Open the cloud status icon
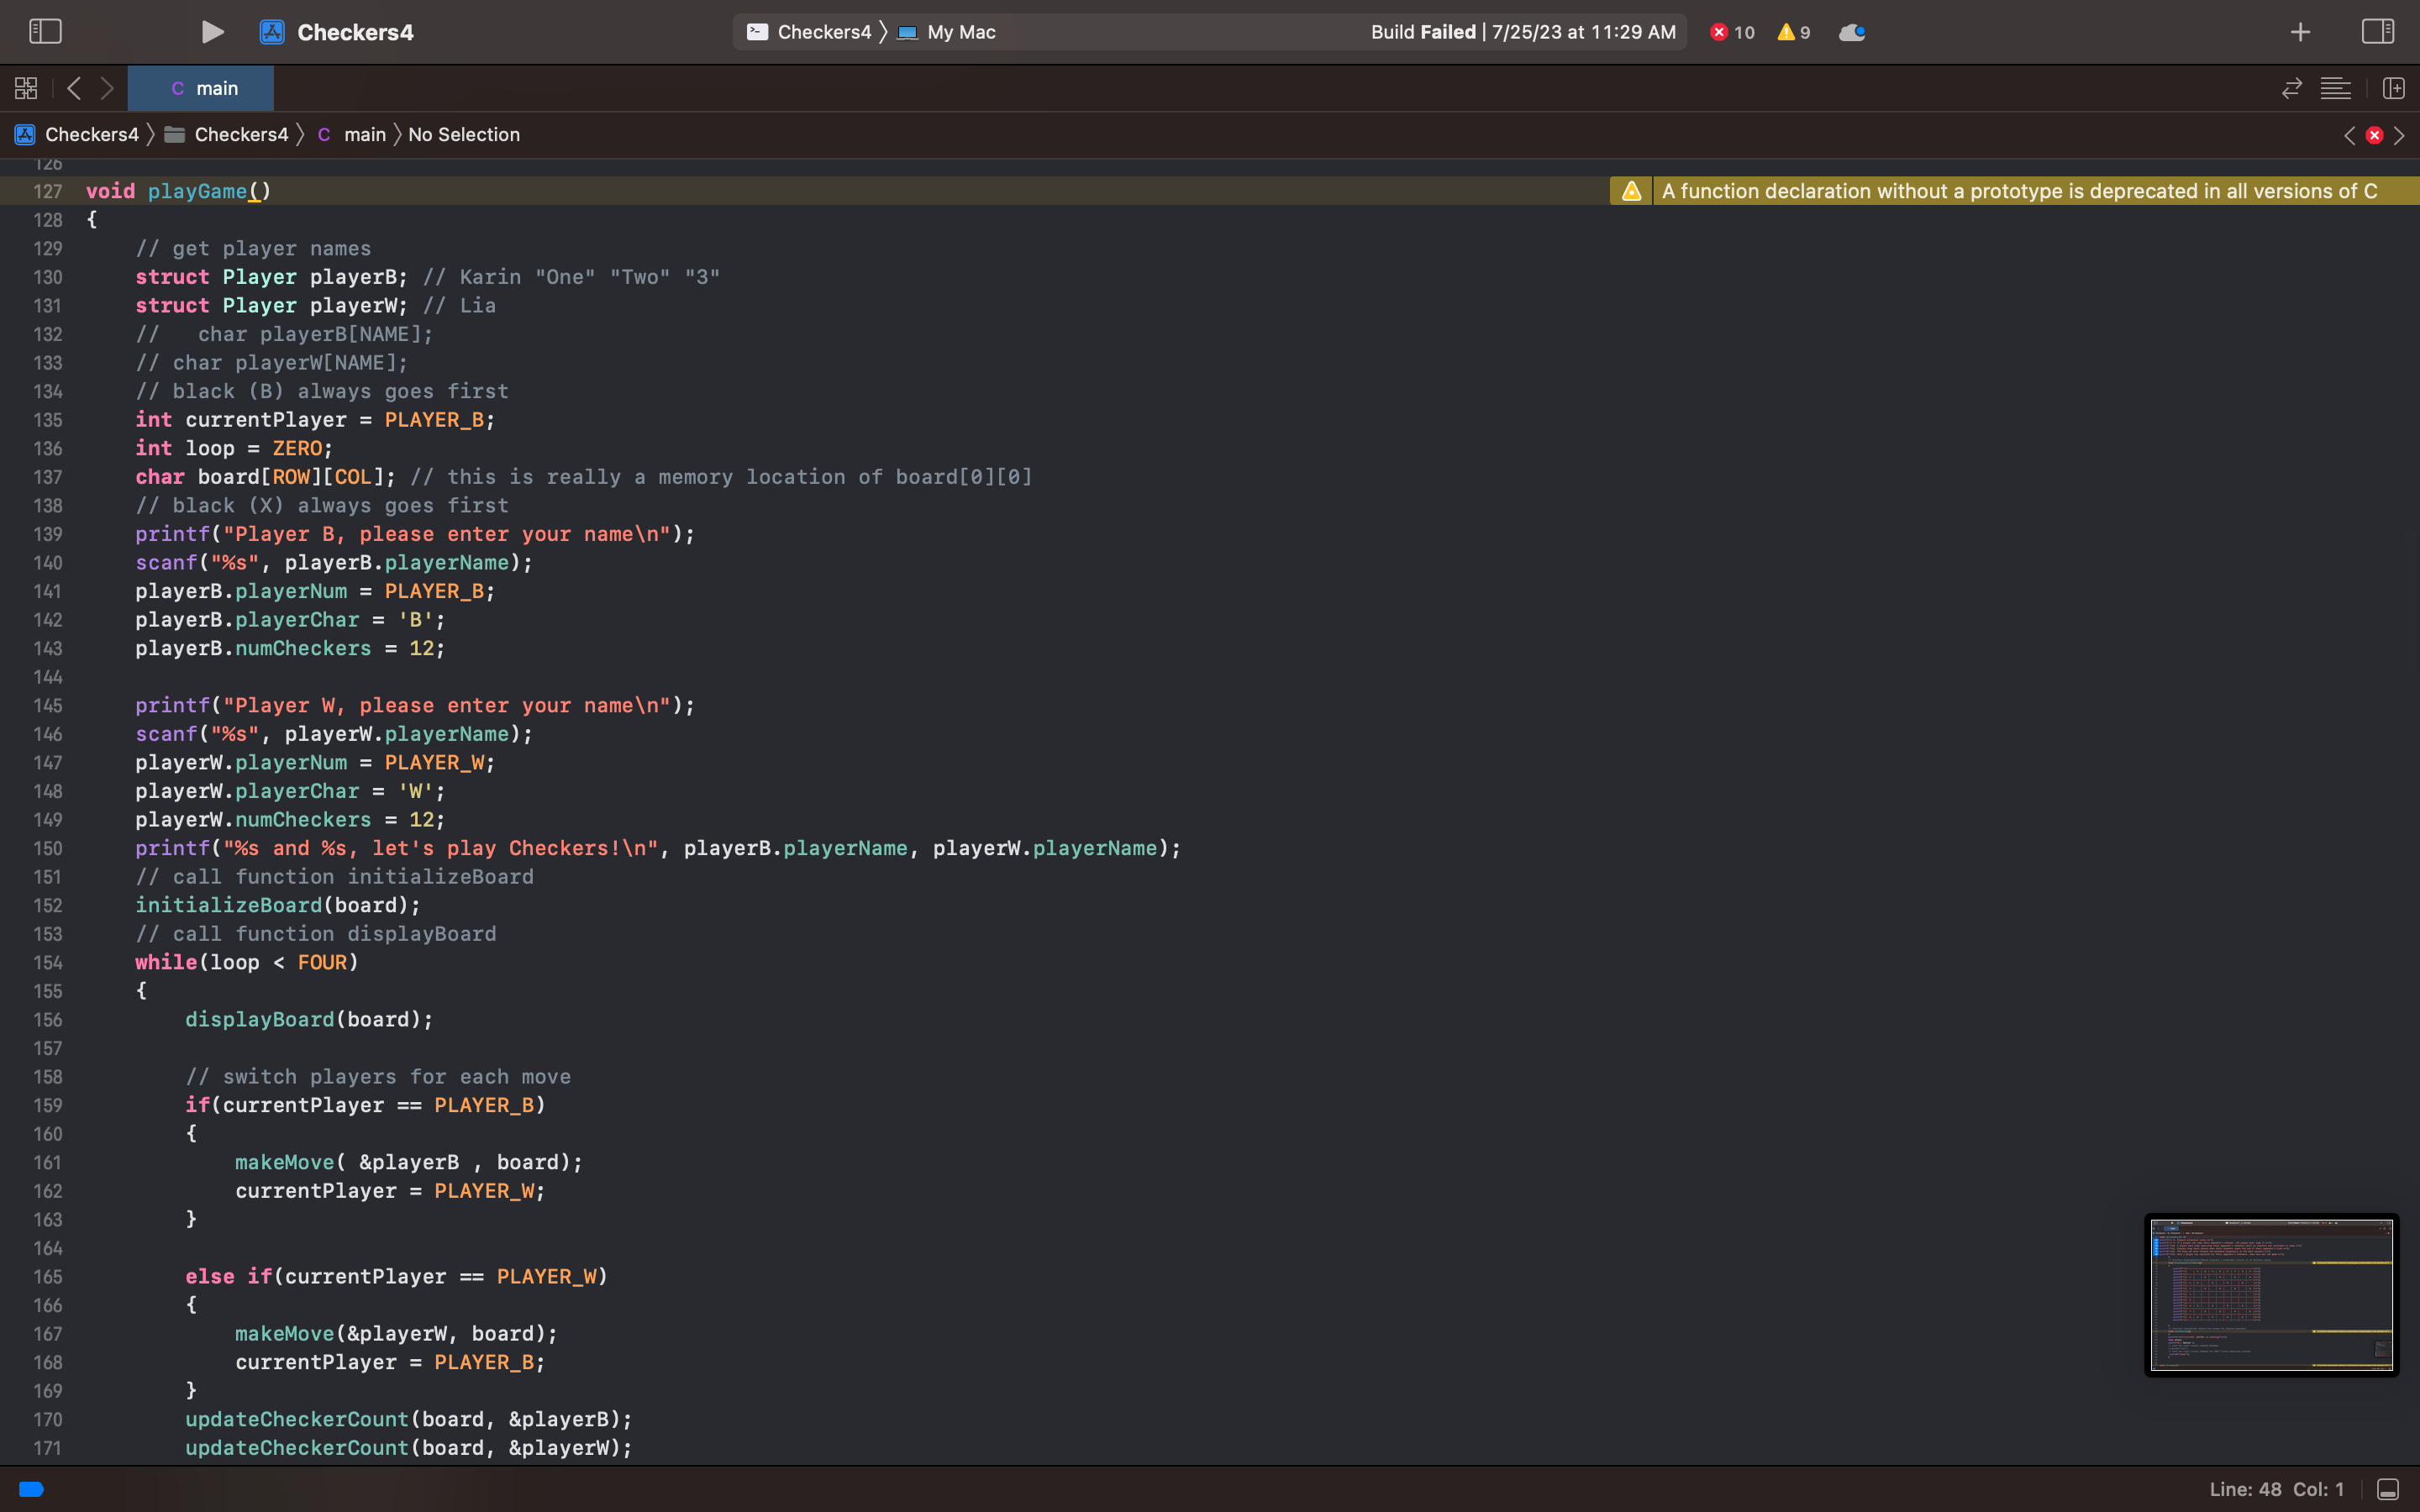This screenshot has width=2420, height=1512. point(1851,32)
